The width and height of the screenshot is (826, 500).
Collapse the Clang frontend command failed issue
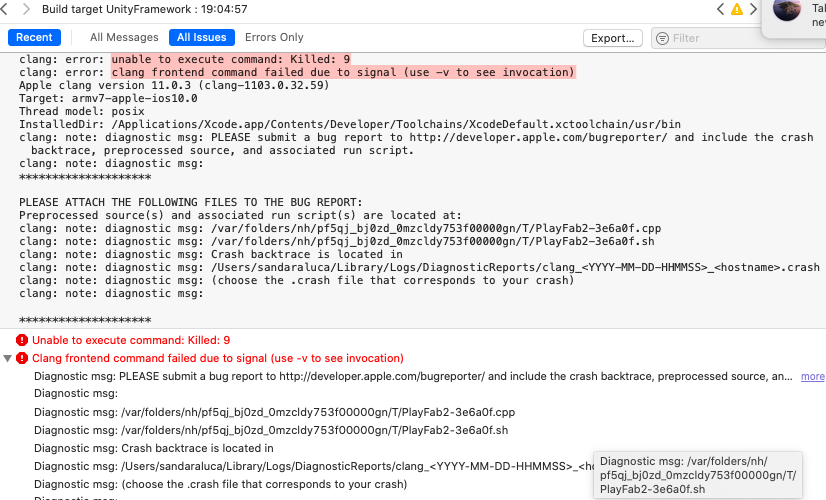pyautogui.click(x=7, y=358)
